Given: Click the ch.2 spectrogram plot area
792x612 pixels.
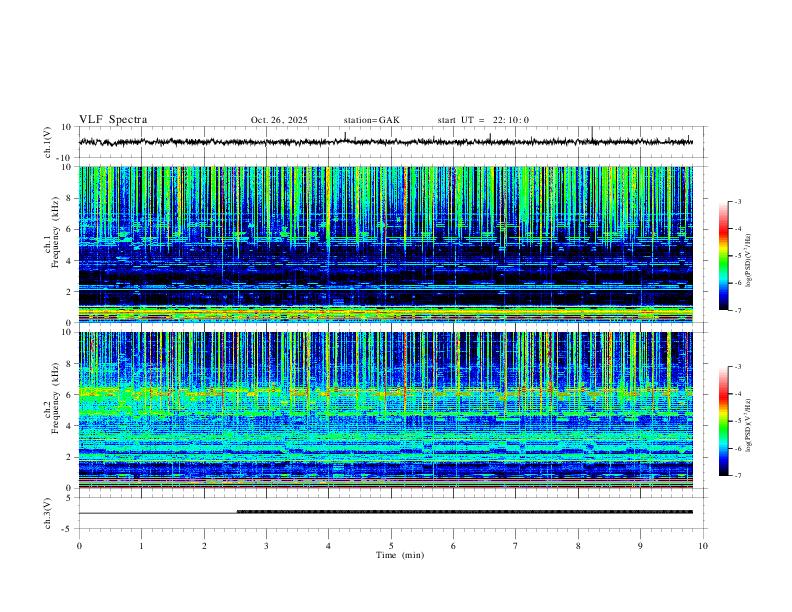Looking at the screenshot, I should tap(386, 410).
